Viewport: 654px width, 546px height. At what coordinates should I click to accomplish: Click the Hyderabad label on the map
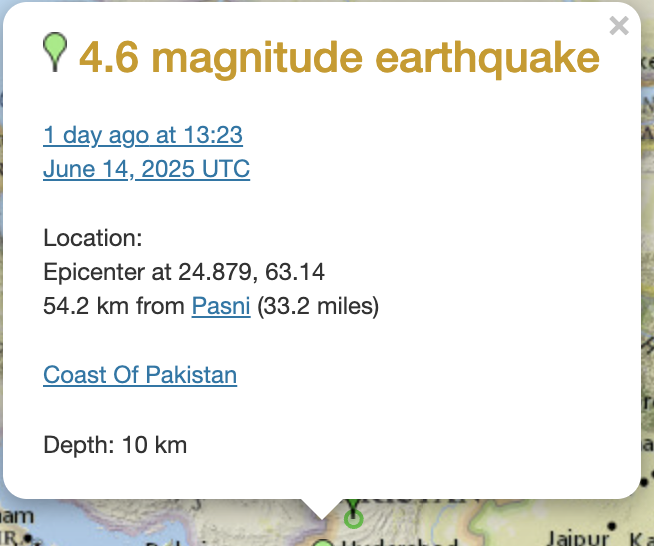pos(400,543)
